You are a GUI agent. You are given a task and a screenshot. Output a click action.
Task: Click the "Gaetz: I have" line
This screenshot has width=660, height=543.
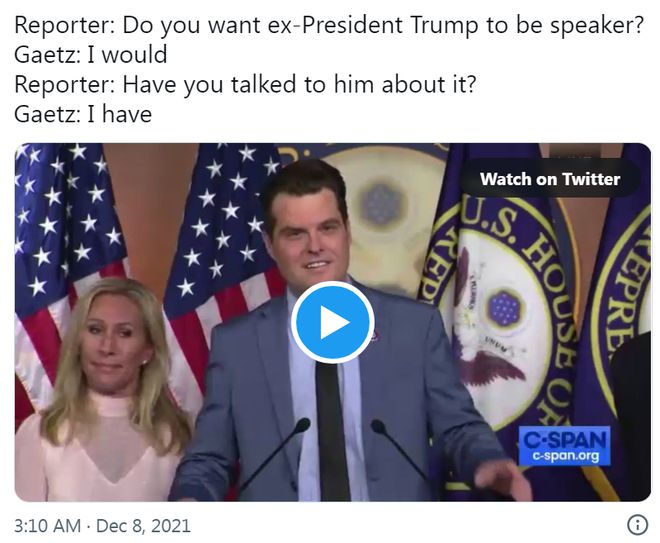[83, 113]
